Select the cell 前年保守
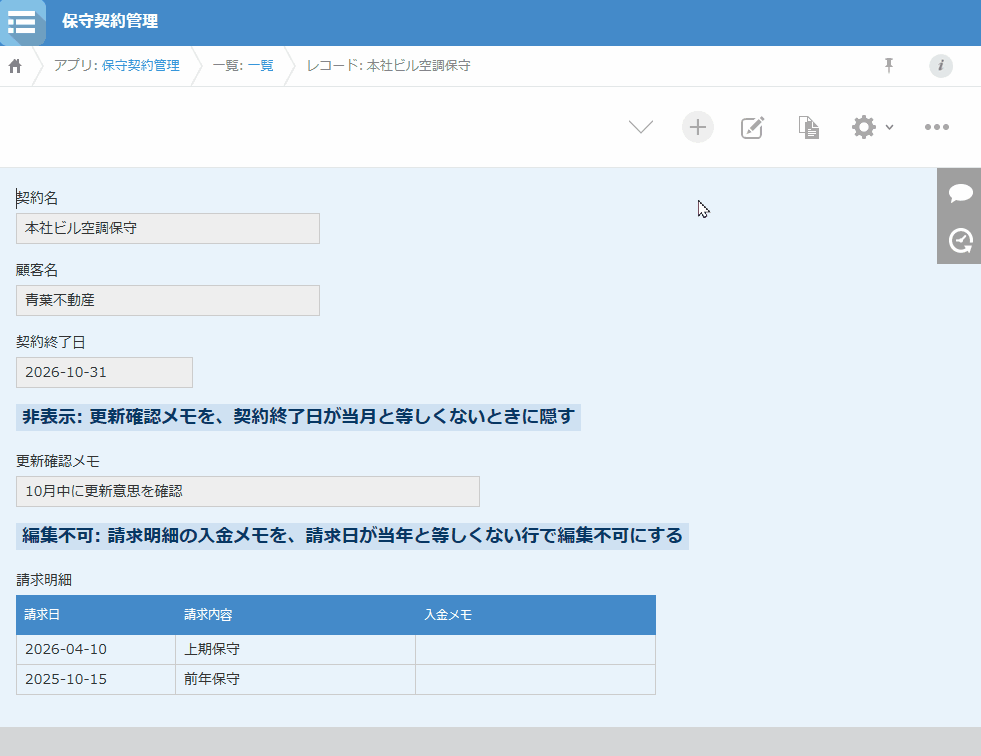981x756 pixels. (295, 680)
